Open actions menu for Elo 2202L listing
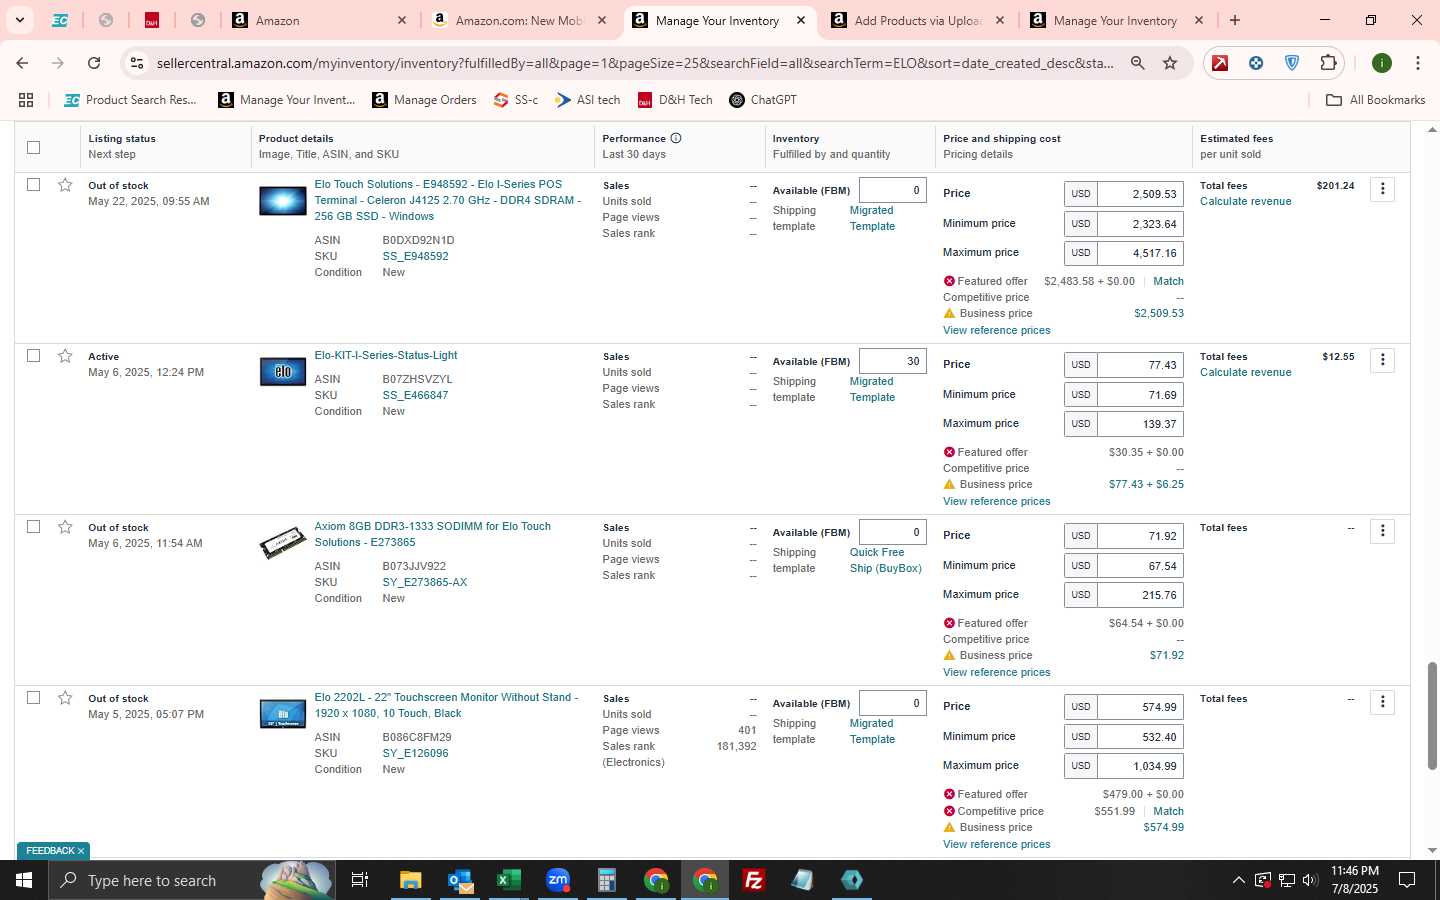This screenshot has width=1440, height=900. 1382,702
